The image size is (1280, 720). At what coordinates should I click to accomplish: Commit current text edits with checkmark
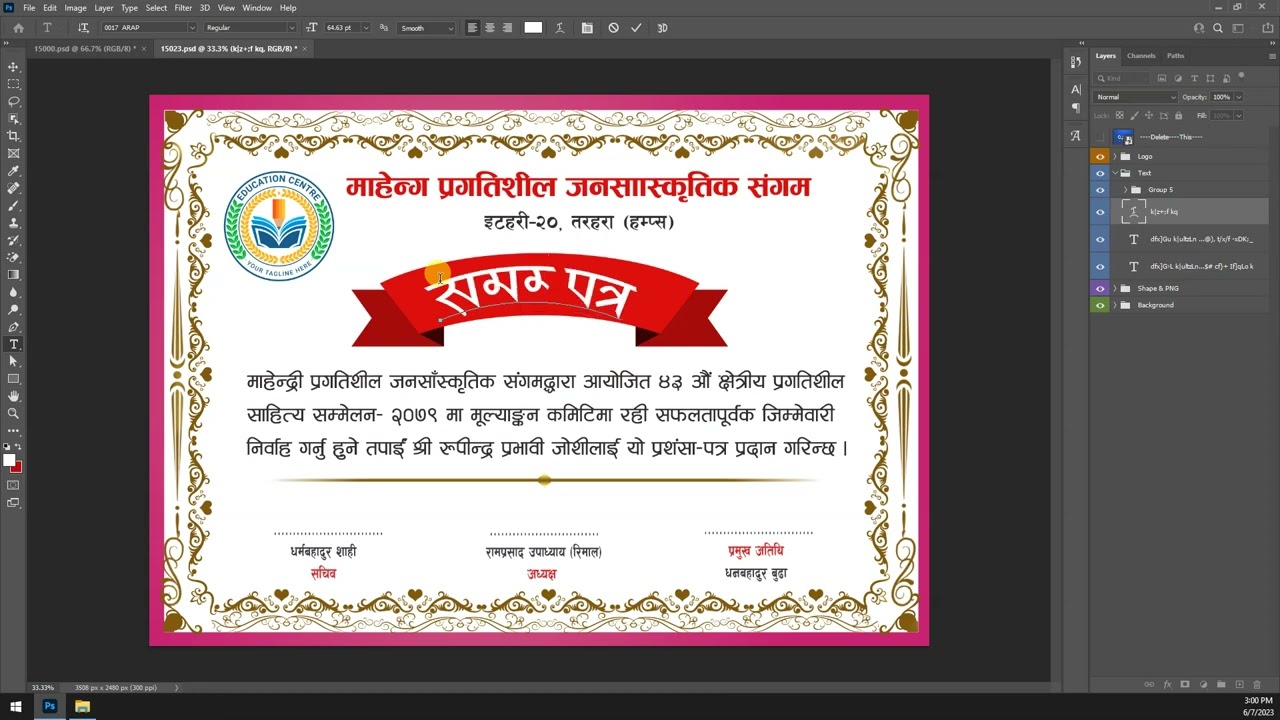point(636,28)
